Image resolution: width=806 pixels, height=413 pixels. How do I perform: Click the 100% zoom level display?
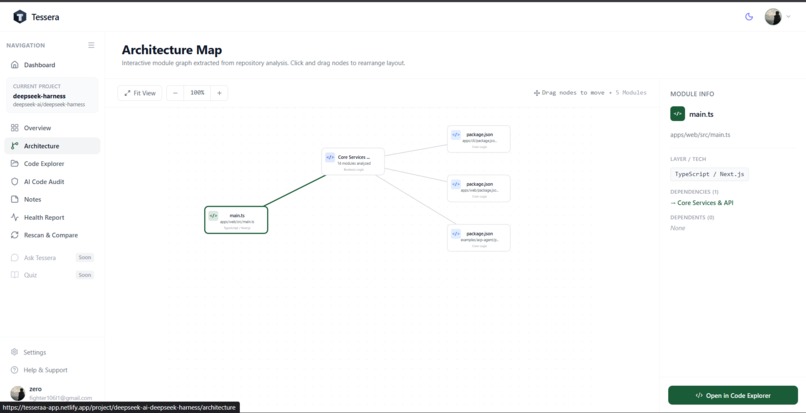[197, 93]
